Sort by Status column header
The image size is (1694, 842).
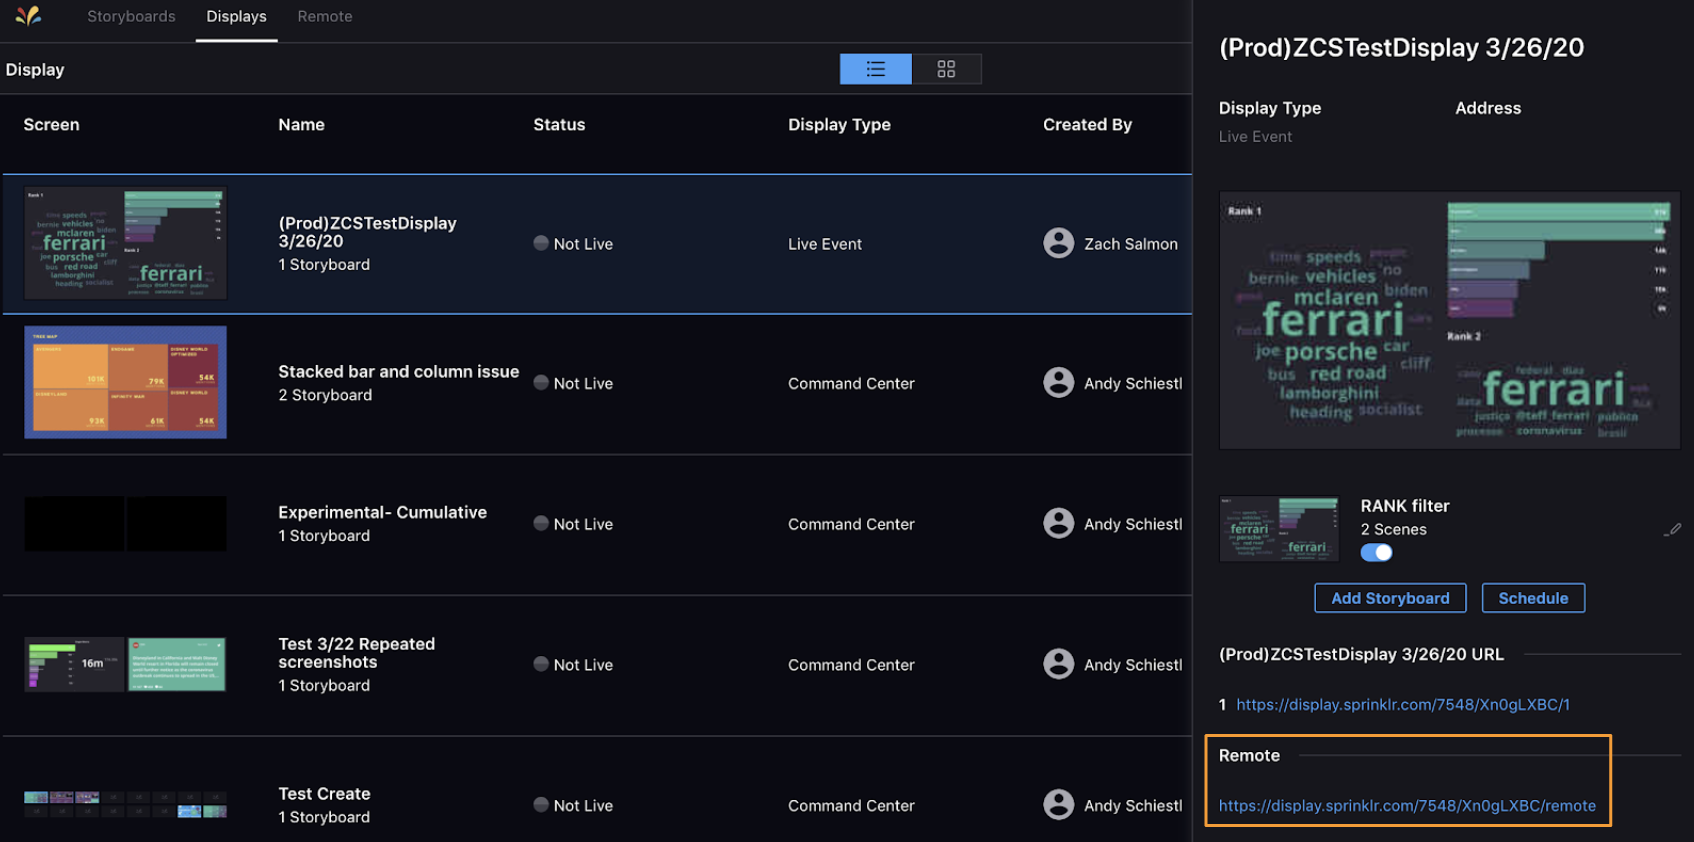[x=559, y=125]
